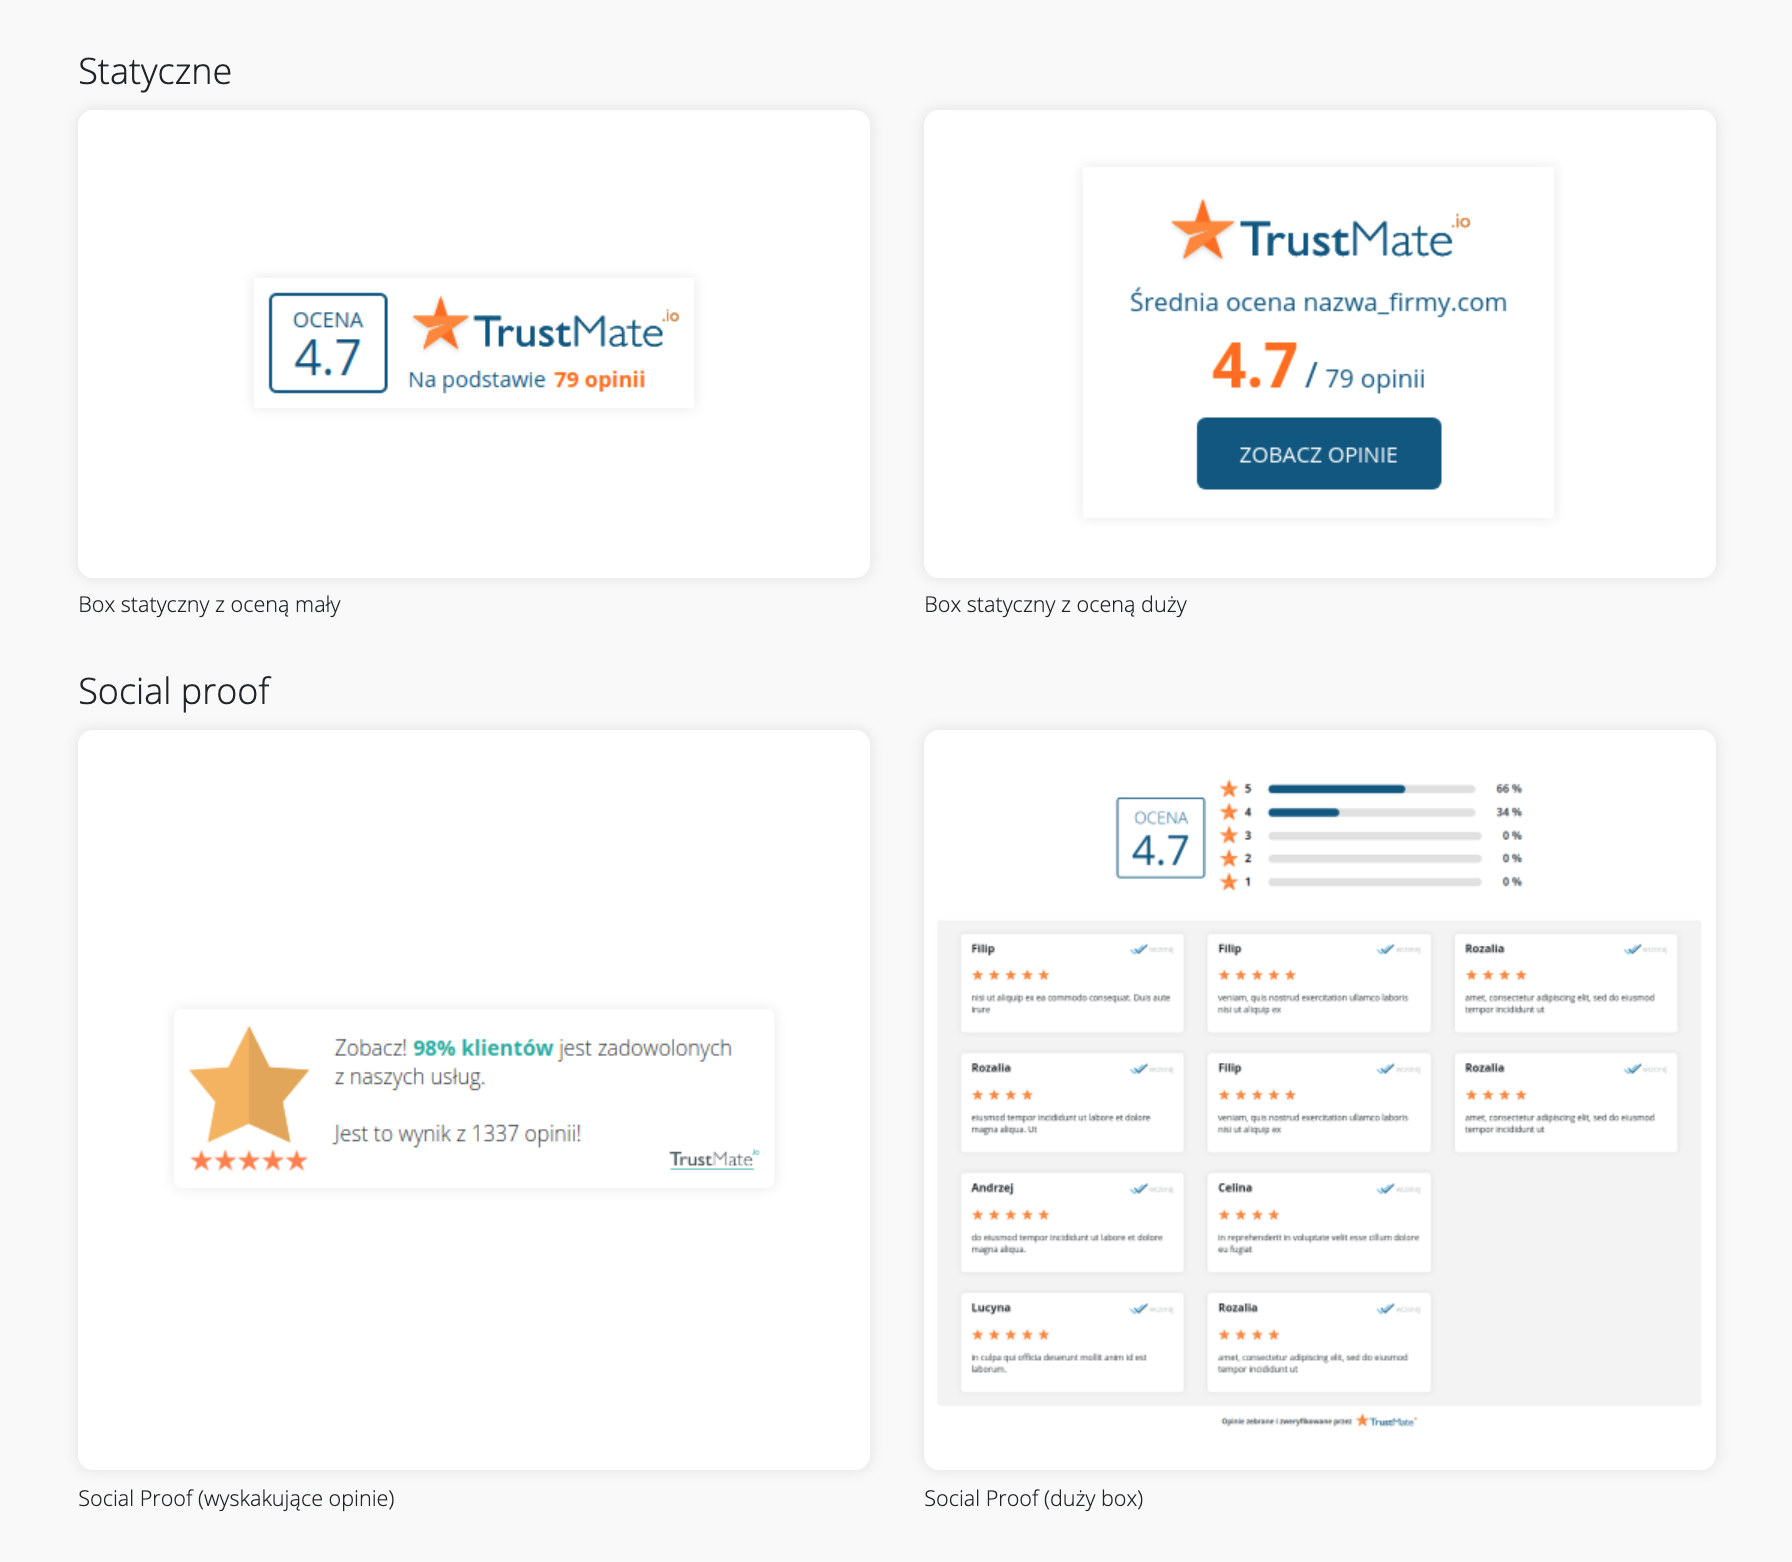Click the small TrustMate link in popup widget
Screen dimensions: 1792x1562
[713, 1158]
